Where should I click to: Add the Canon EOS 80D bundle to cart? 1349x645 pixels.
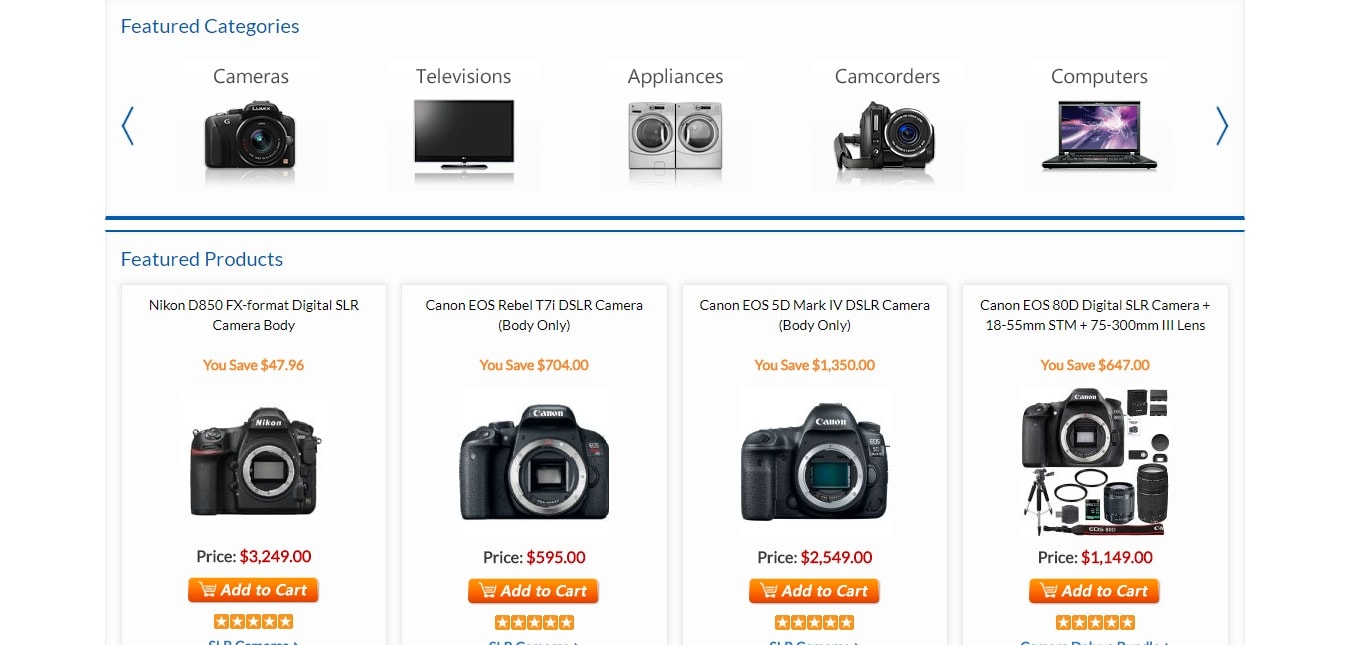coord(1094,591)
